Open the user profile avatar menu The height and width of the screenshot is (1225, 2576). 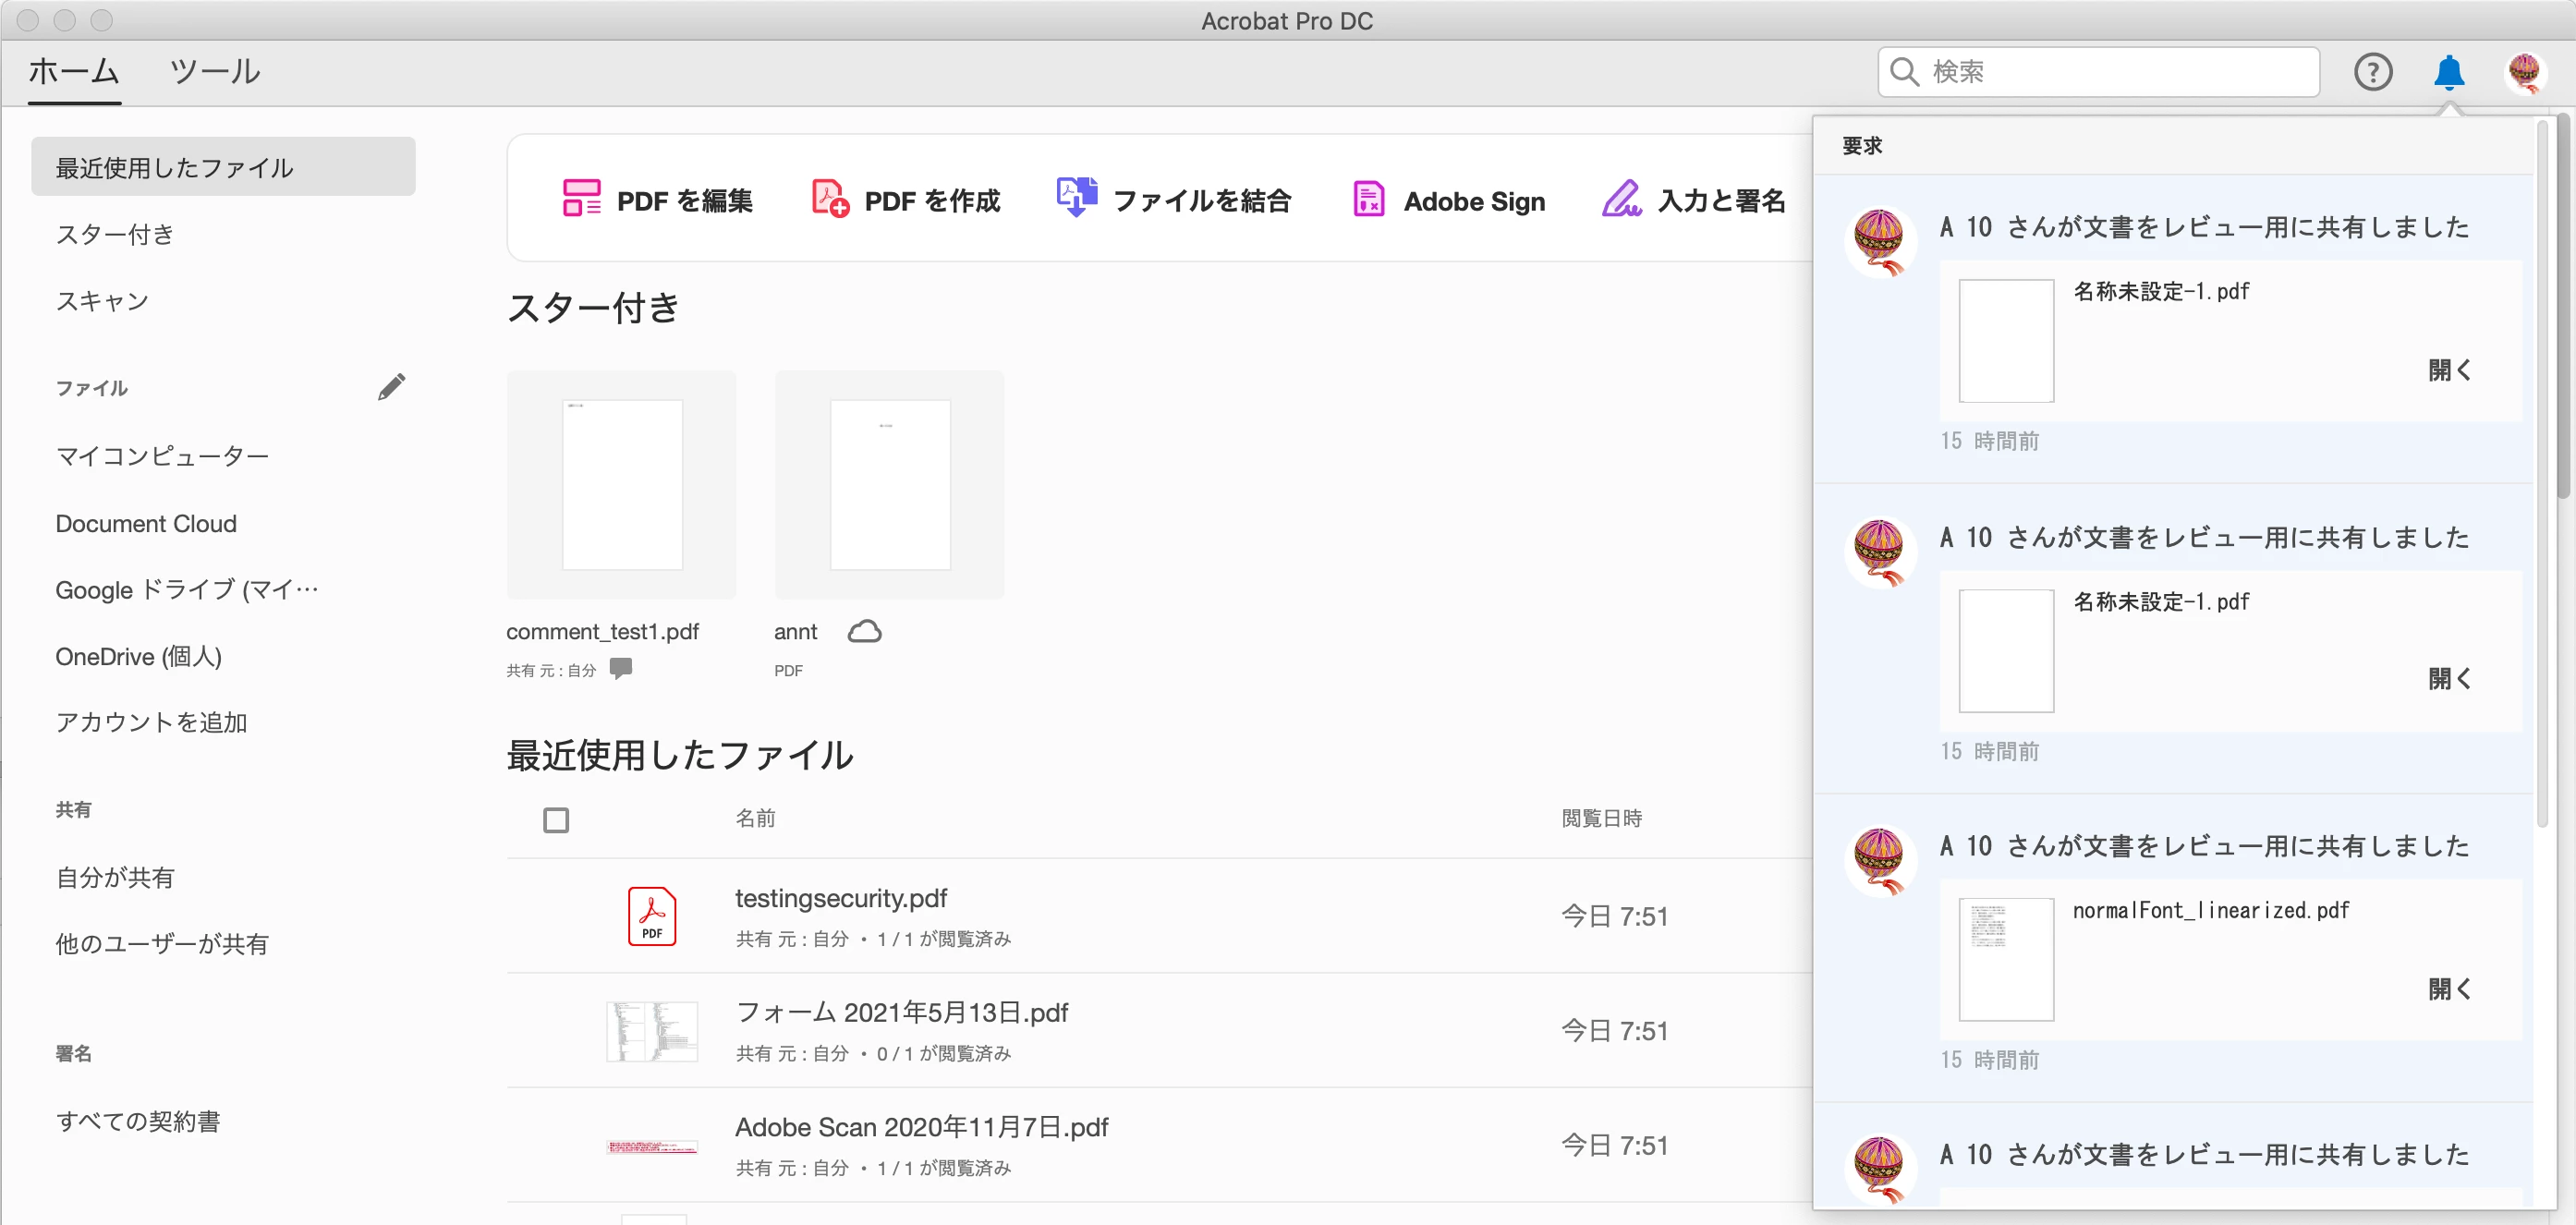[2524, 72]
